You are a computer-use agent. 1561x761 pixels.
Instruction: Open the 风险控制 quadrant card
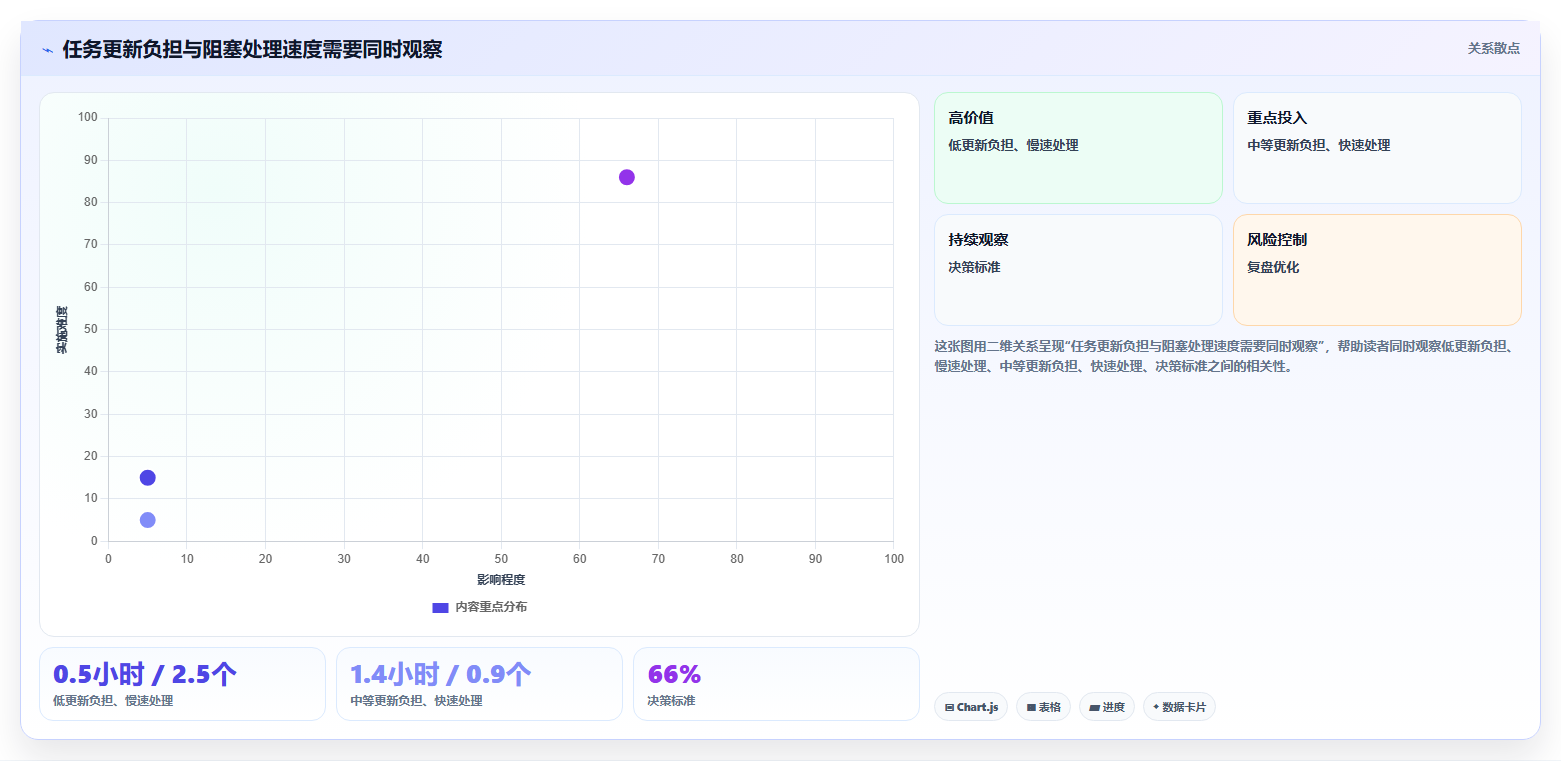[1377, 270]
